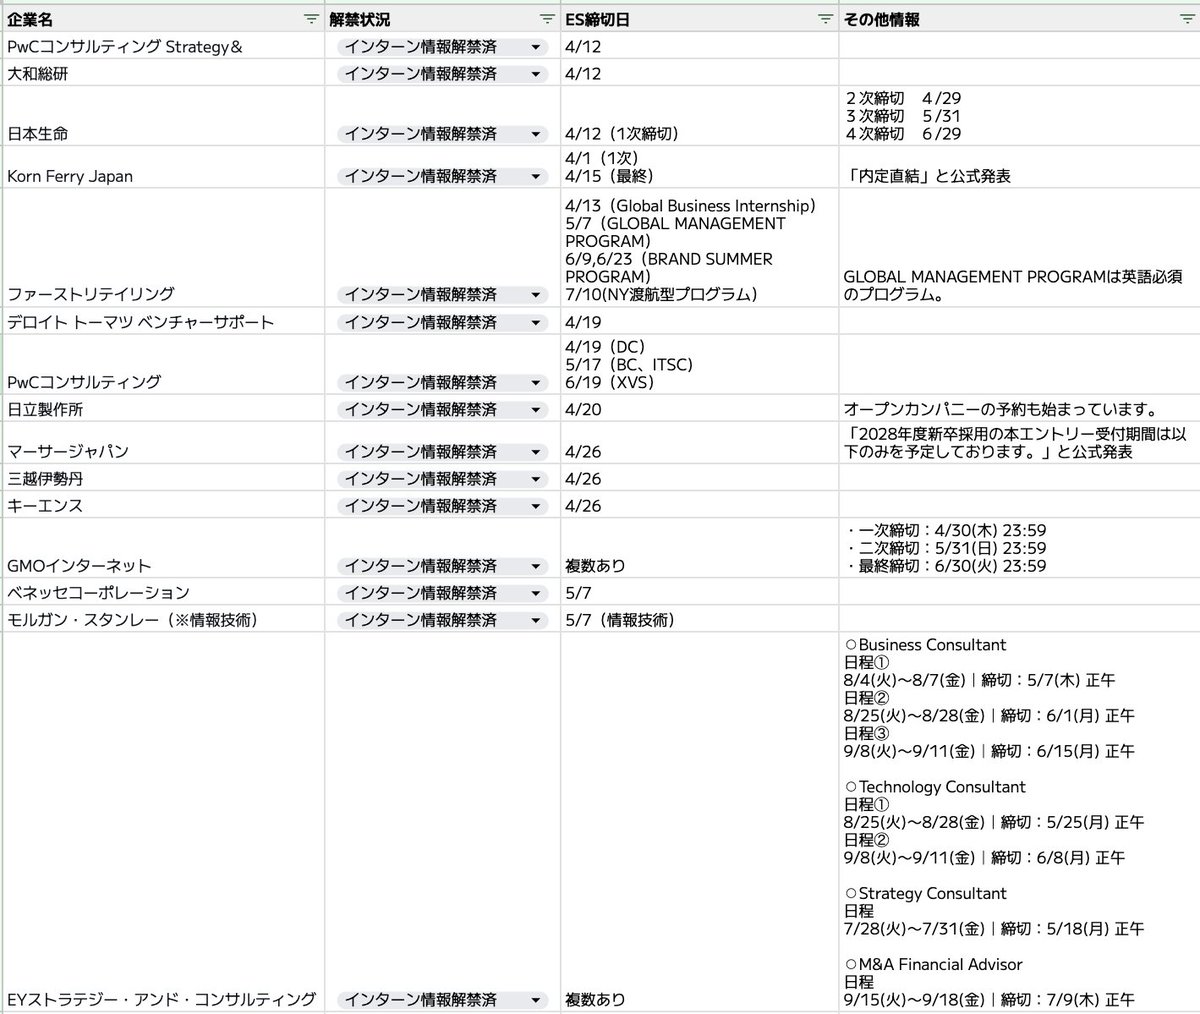Viewport: 1200px width, 1014px height.
Task: Select the 企業名 column header
Action: click(x=162, y=19)
